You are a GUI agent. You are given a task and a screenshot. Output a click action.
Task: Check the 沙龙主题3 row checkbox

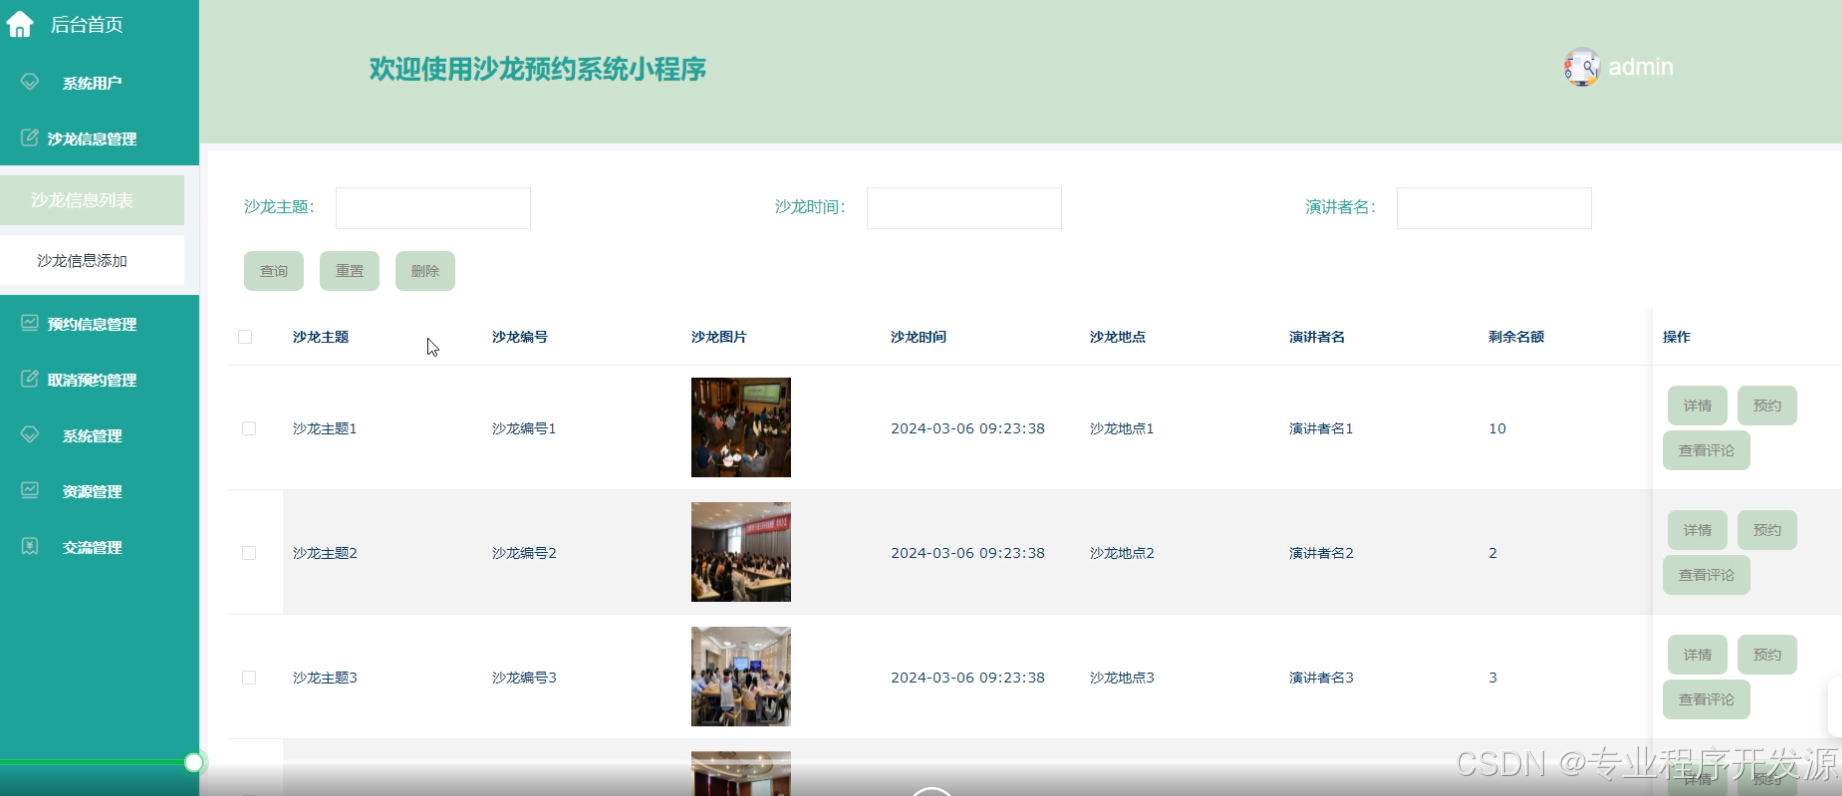pyautogui.click(x=249, y=677)
